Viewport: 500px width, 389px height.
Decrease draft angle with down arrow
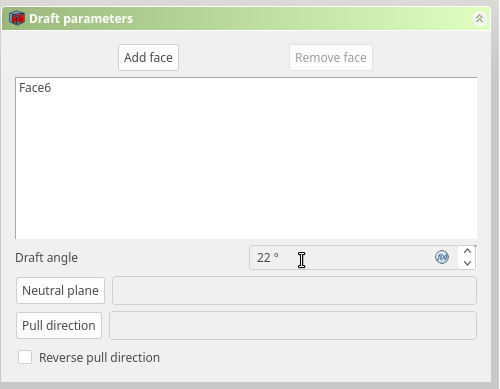(x=467, y=263)
